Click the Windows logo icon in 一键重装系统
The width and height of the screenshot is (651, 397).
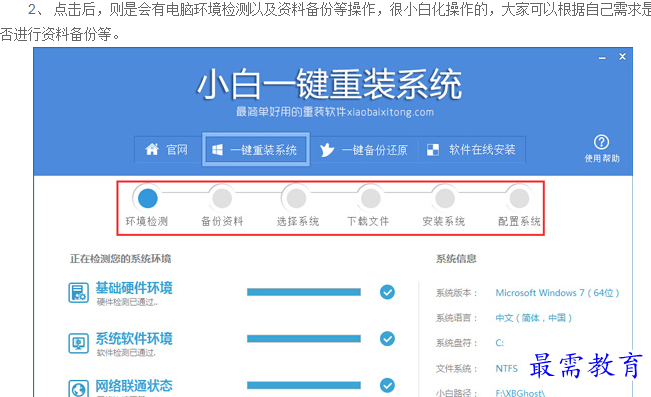[x=218, y=149]
